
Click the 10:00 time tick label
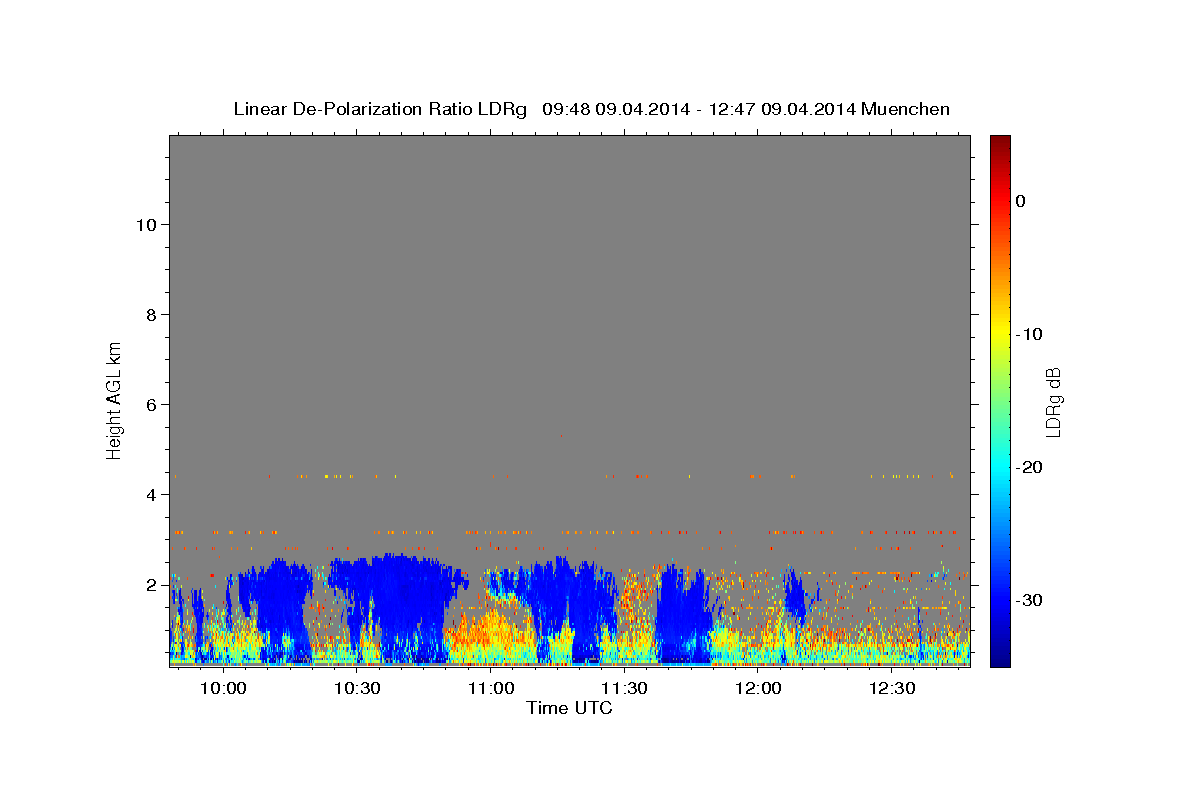click(223, 689)
